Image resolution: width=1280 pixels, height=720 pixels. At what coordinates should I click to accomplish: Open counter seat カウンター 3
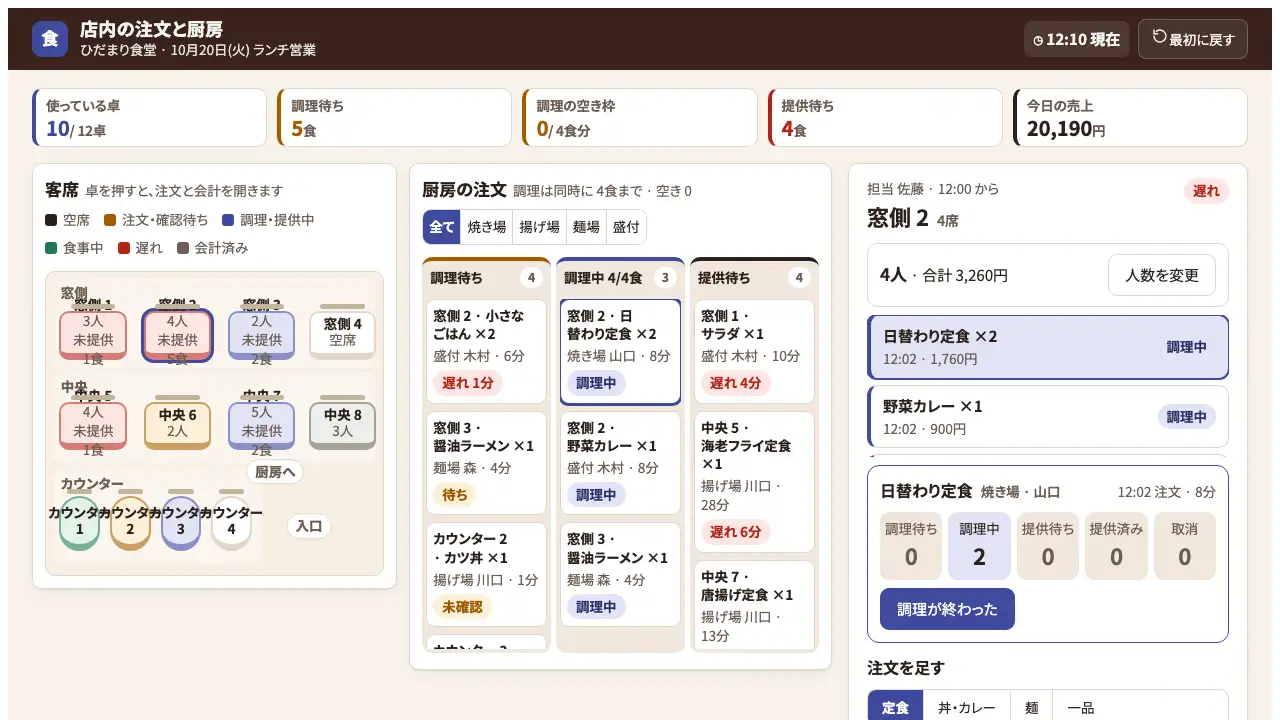pos(181,522)
